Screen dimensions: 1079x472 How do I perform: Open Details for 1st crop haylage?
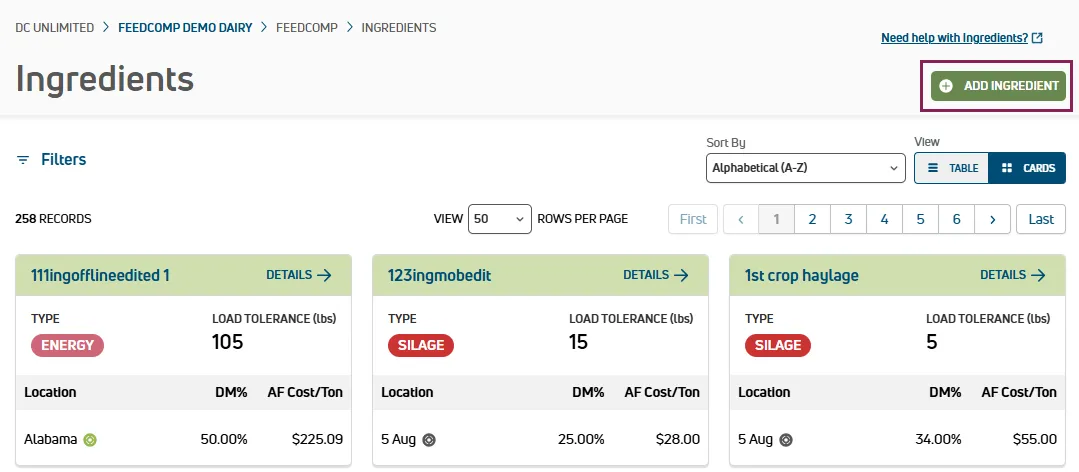pos(1013,275)
